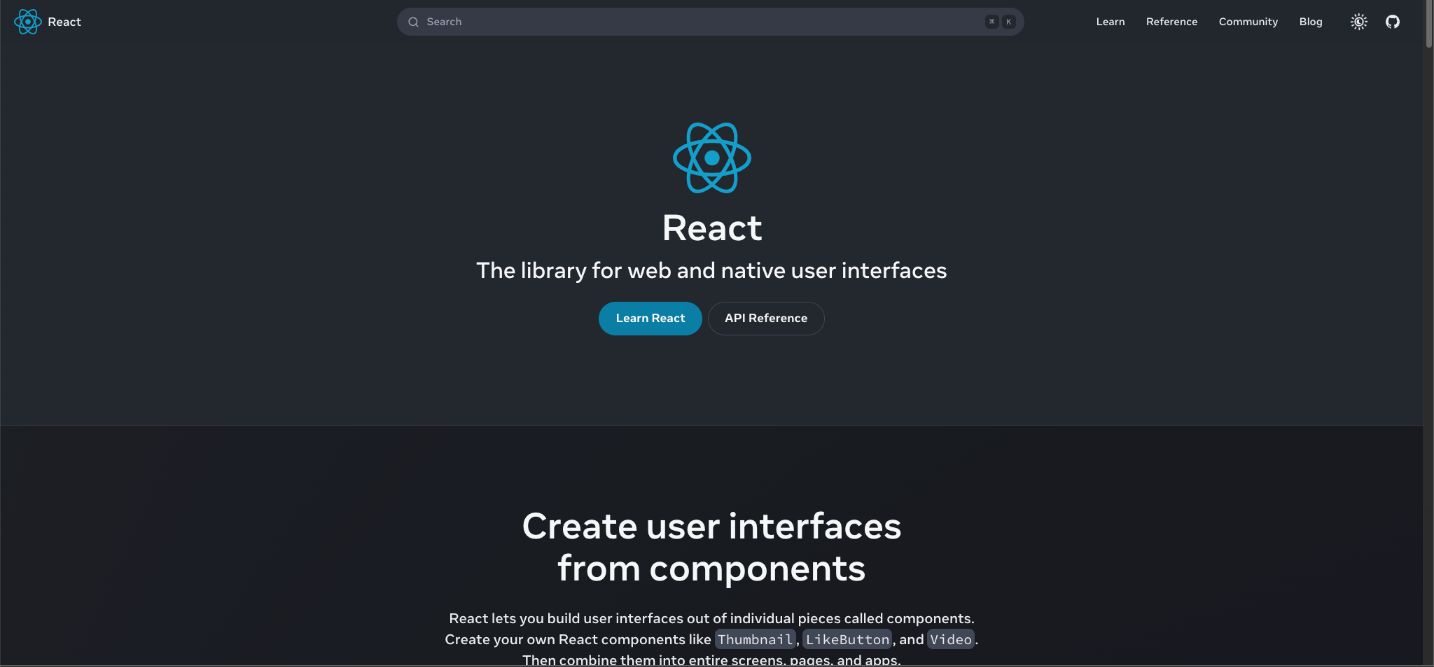Click the page's vertical scrollbar thumb

click(1428, 25)
